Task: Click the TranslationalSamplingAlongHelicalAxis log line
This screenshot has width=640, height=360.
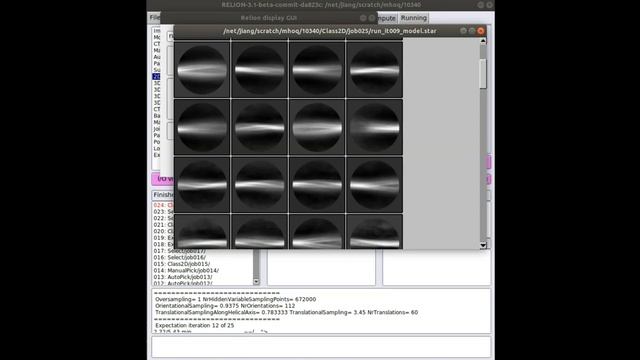Action: [x=287, y=312]
